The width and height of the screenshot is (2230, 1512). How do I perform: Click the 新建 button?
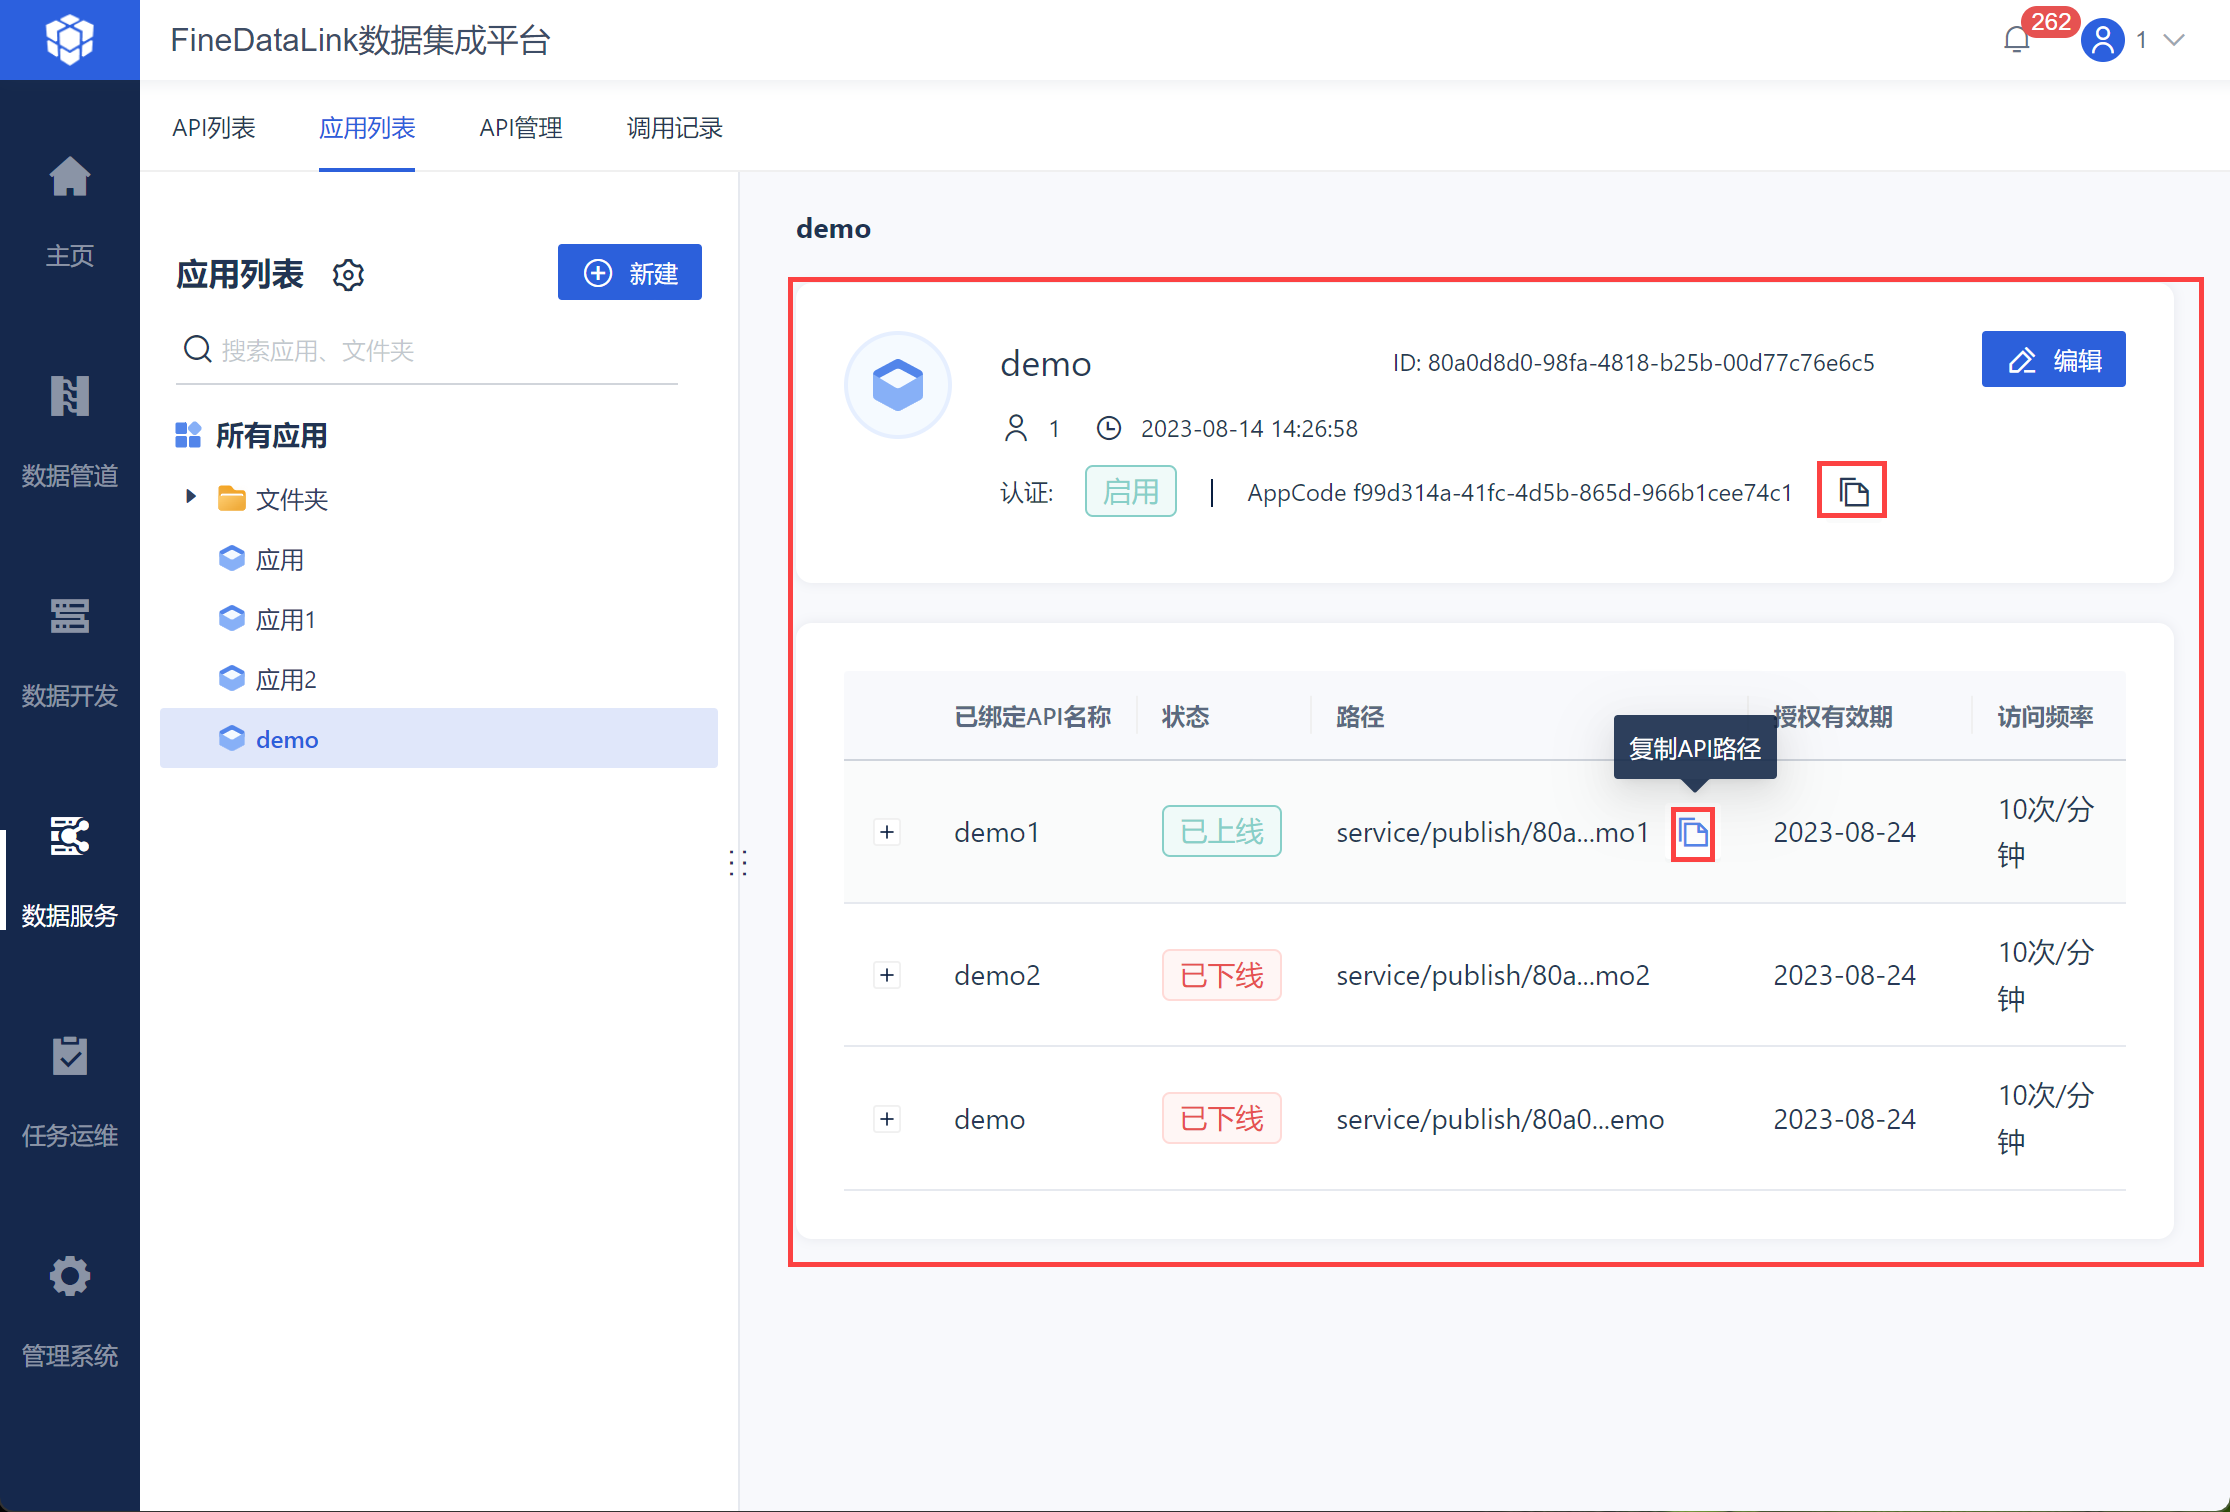[x=630, y=272]
